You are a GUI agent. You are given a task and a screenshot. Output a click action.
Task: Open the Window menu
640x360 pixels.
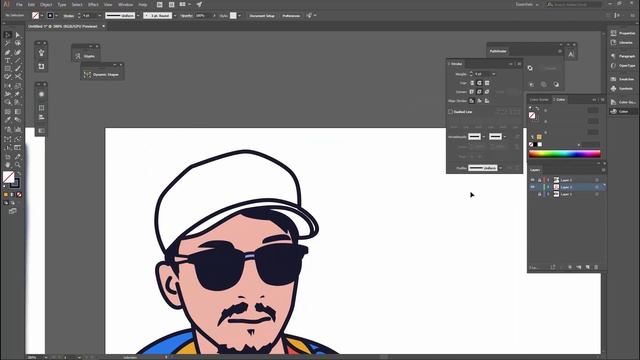(125, 4)
